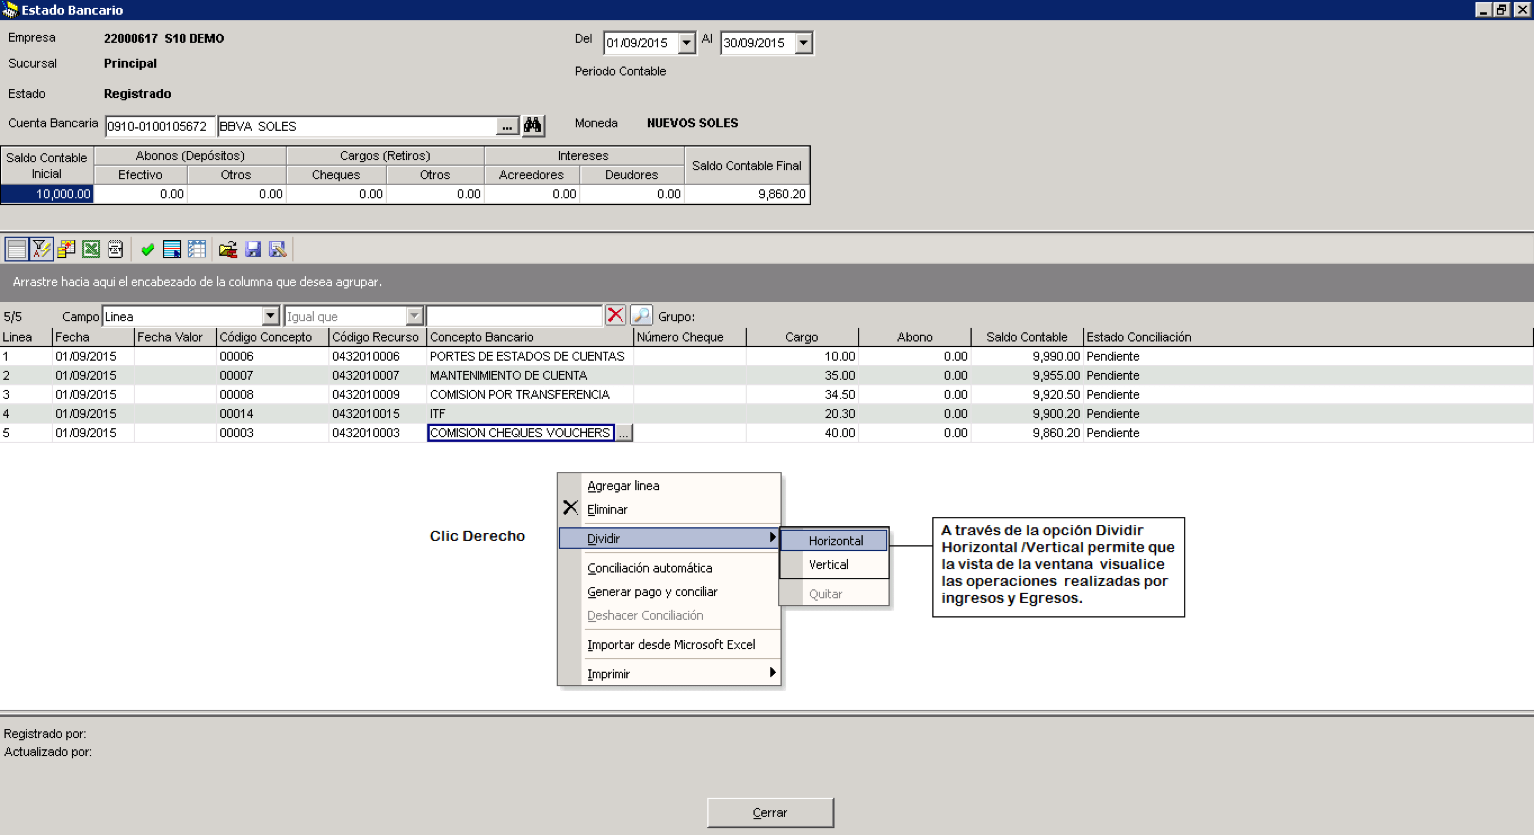Toggle the quick filter funnel icon
This screenshot has height=835, width=1534.
coord(41,249)
